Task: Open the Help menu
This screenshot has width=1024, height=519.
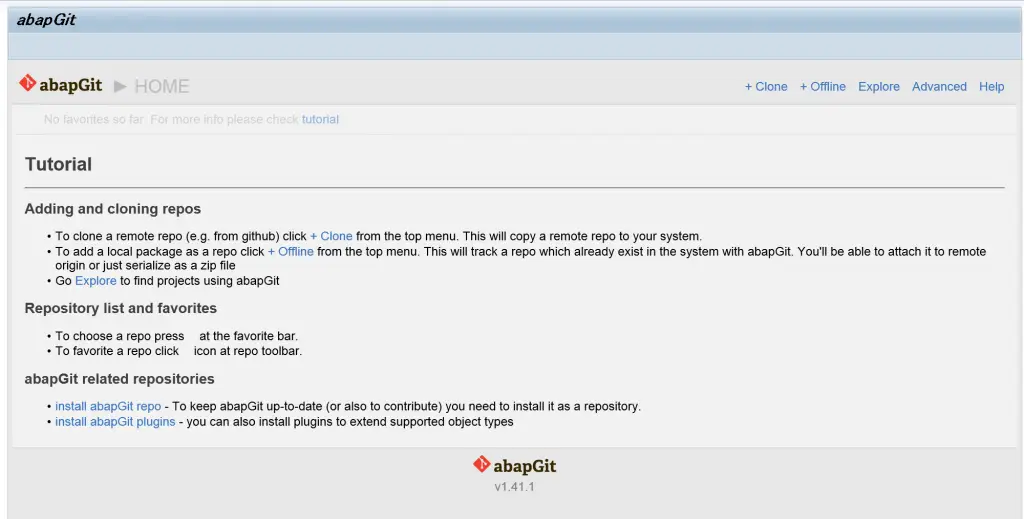Action: (991, 86)
